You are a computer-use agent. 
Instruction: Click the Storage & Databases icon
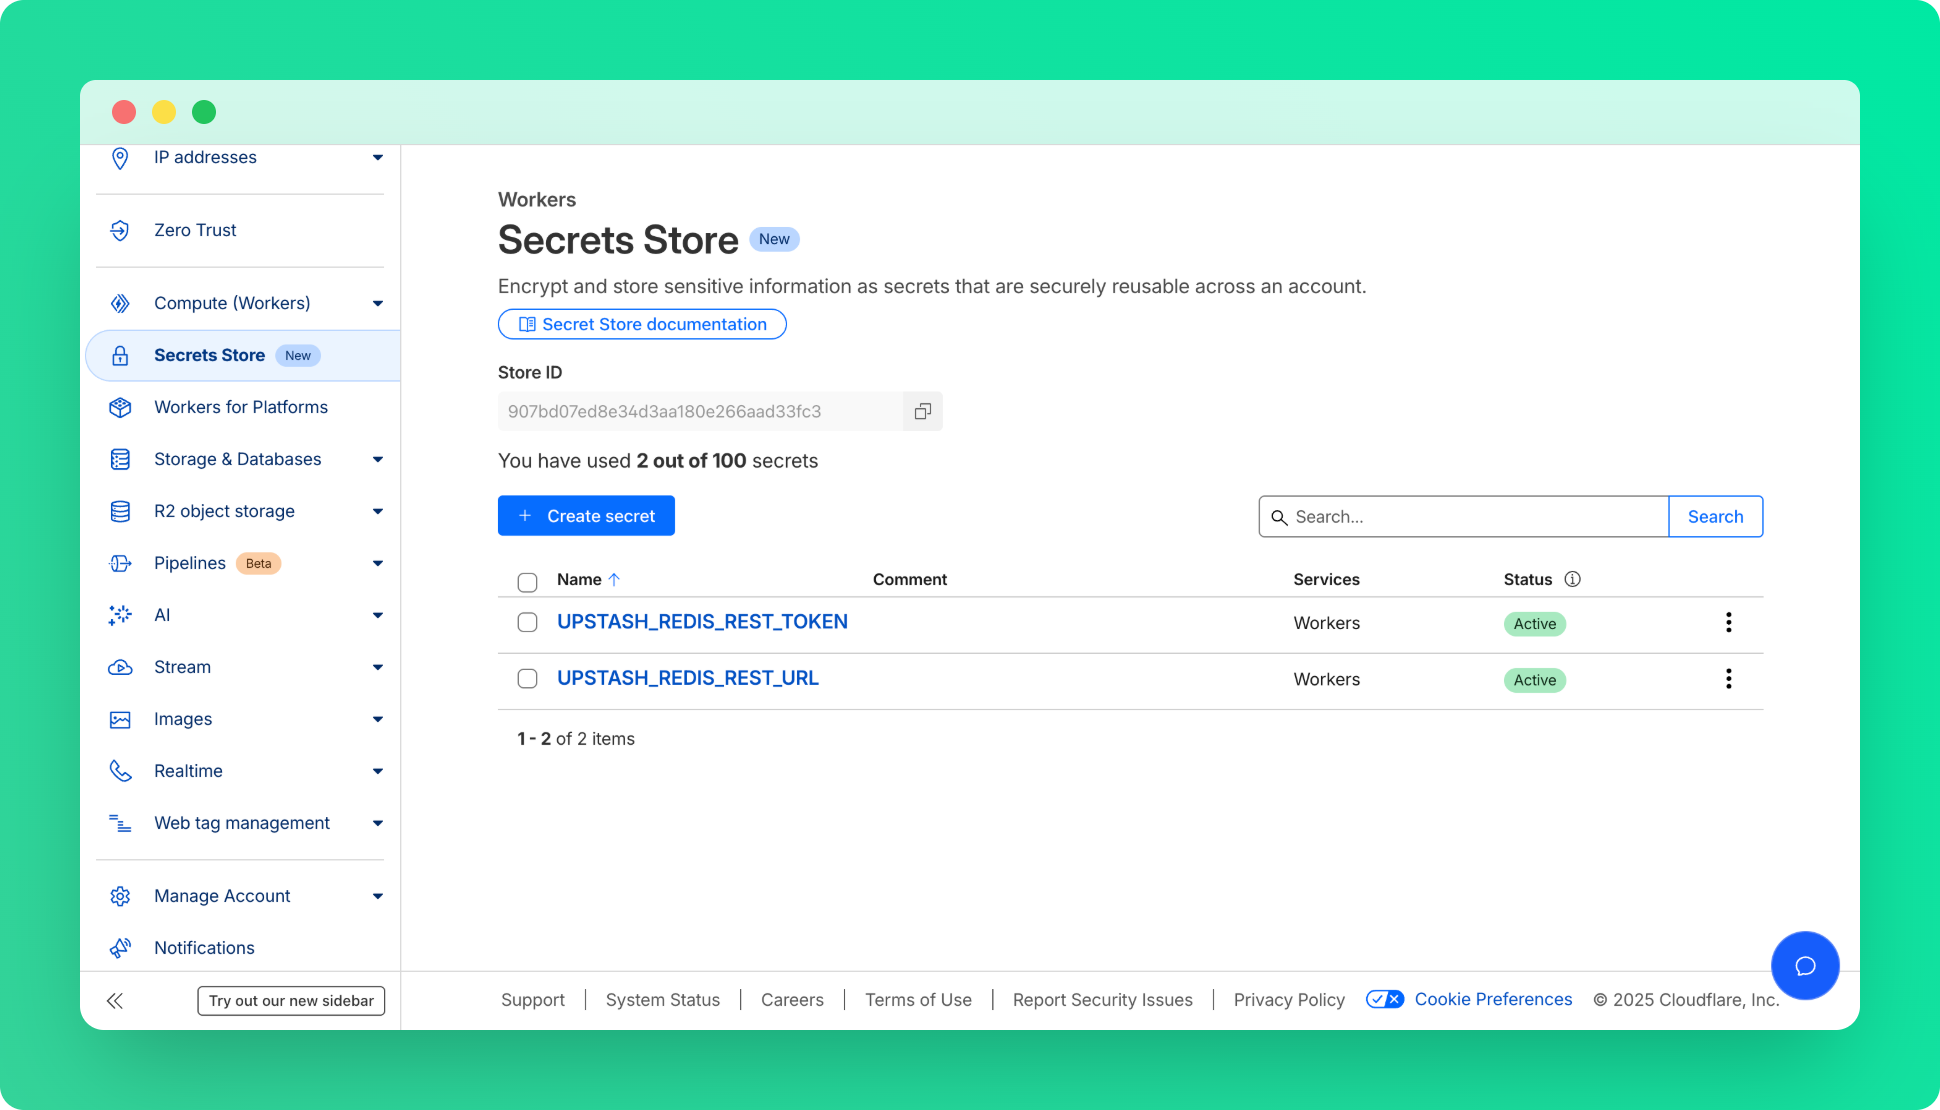[x=120, y=459]
